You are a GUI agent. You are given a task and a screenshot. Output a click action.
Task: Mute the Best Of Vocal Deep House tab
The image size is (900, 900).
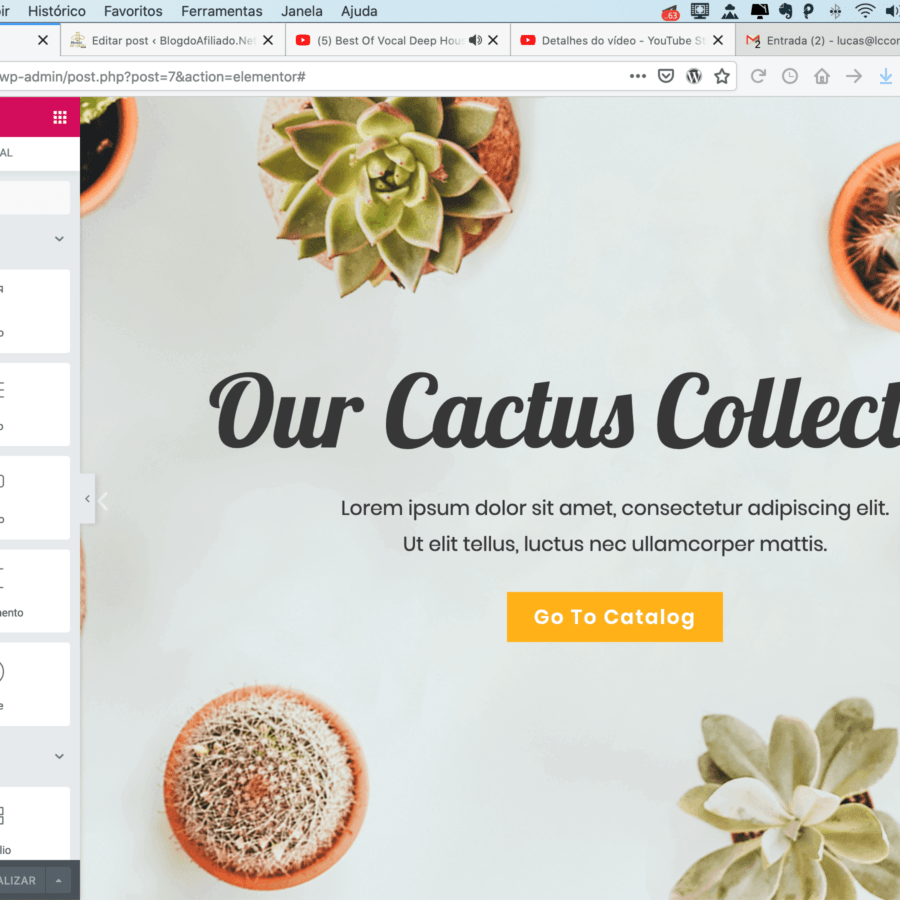(475, 40)
